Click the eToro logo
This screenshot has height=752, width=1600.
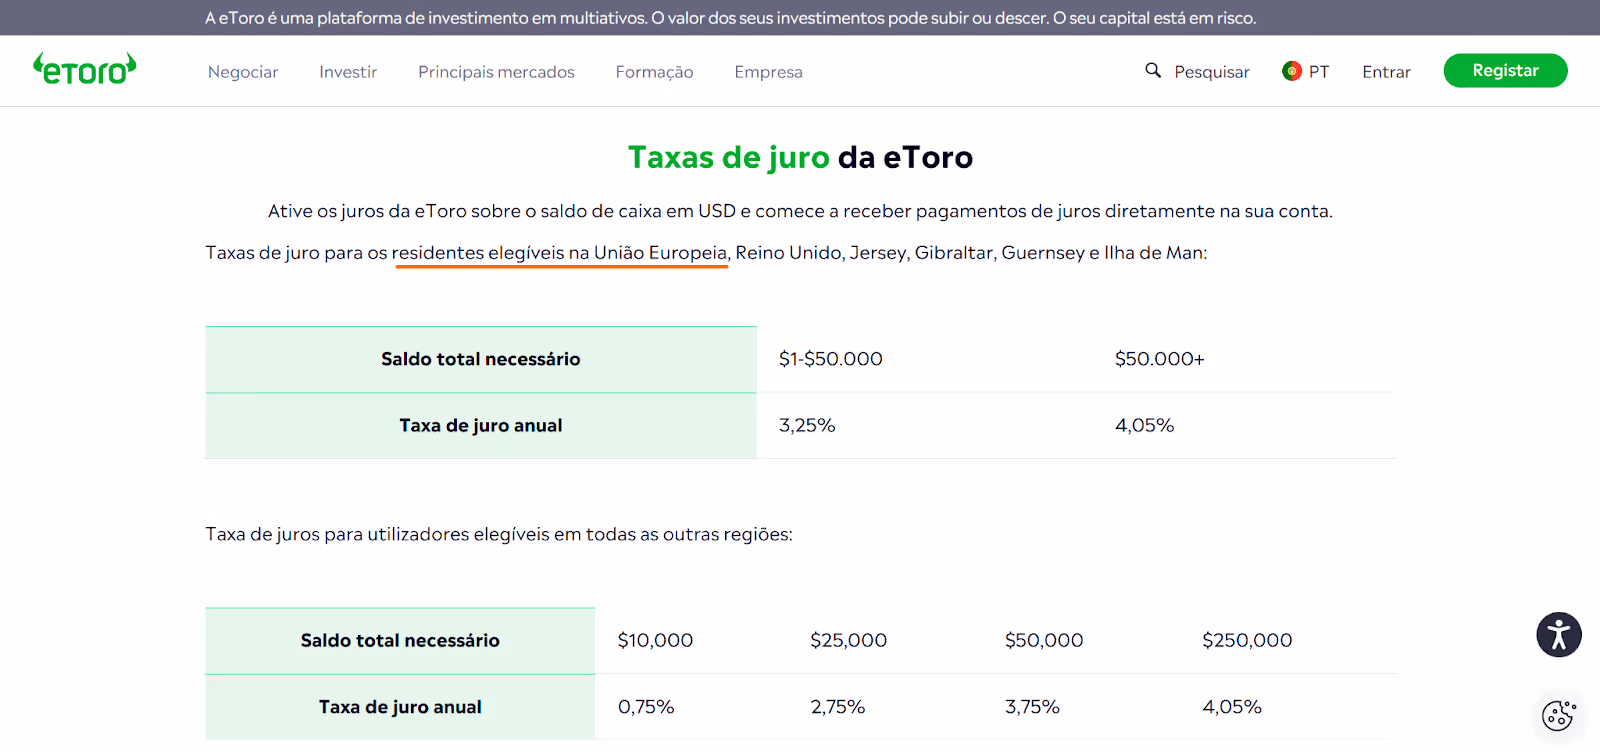pyautogui.click(x=85, y=69)
